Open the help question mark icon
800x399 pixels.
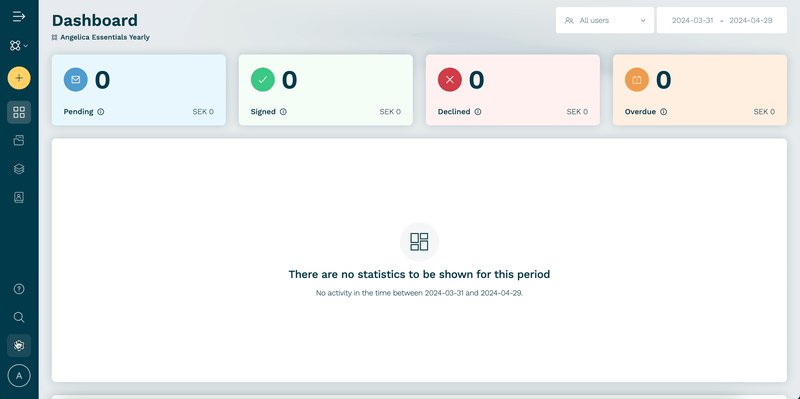tap(19, 289)
